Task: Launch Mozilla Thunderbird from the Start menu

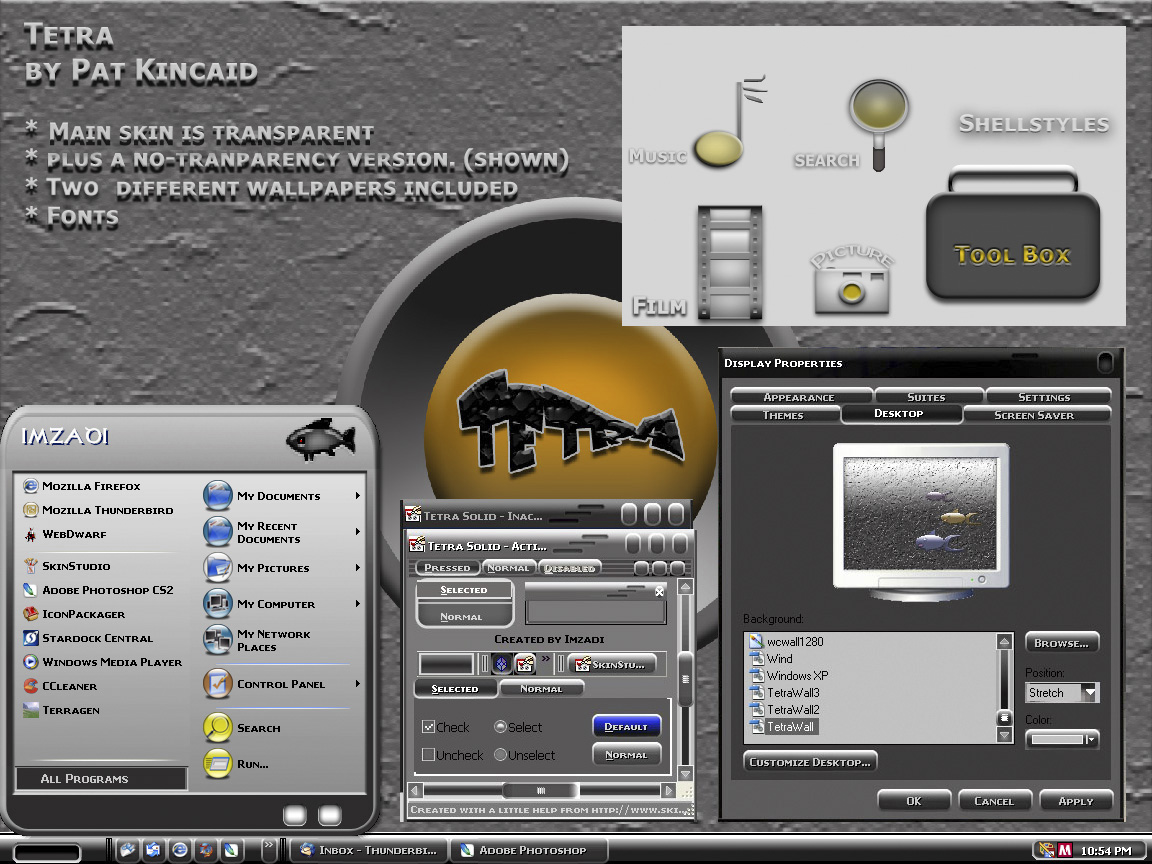Action: click(98, 510)
